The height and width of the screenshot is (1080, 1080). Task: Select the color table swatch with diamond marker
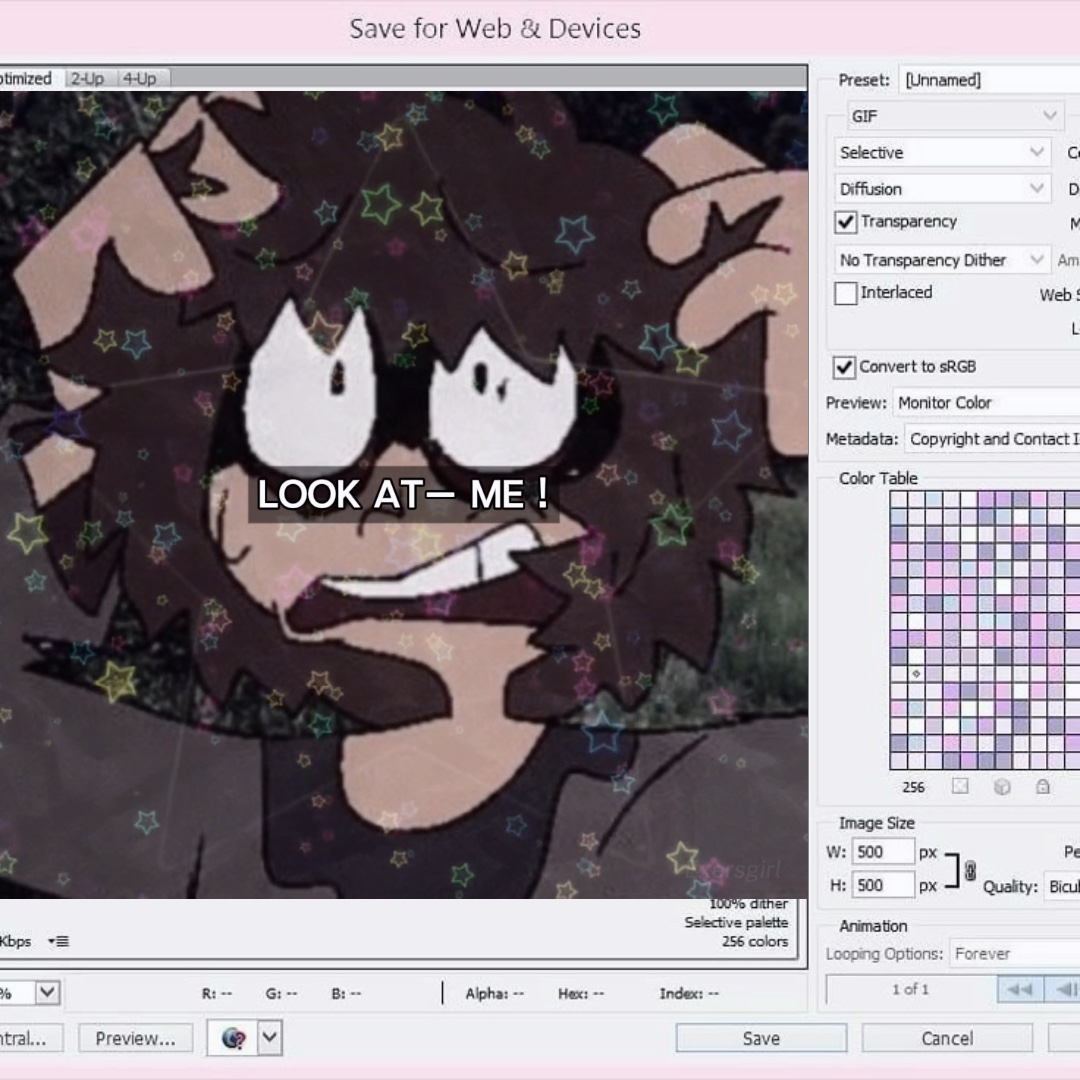coord(916,674)
